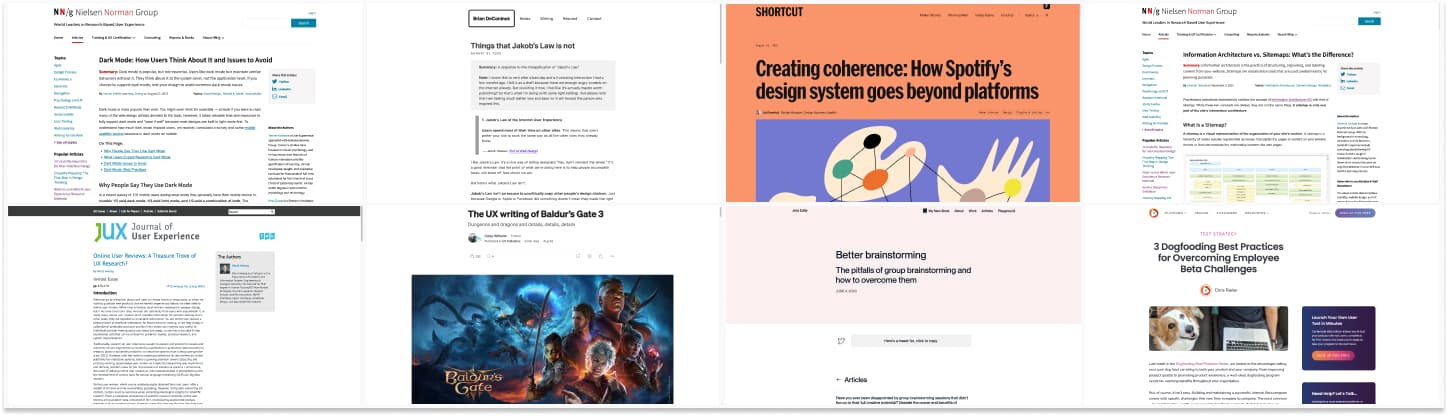The width and height of the screenshot is (1448, 416).
Task: Click the back arrow beside Articles heading
Action: point(838,380)
